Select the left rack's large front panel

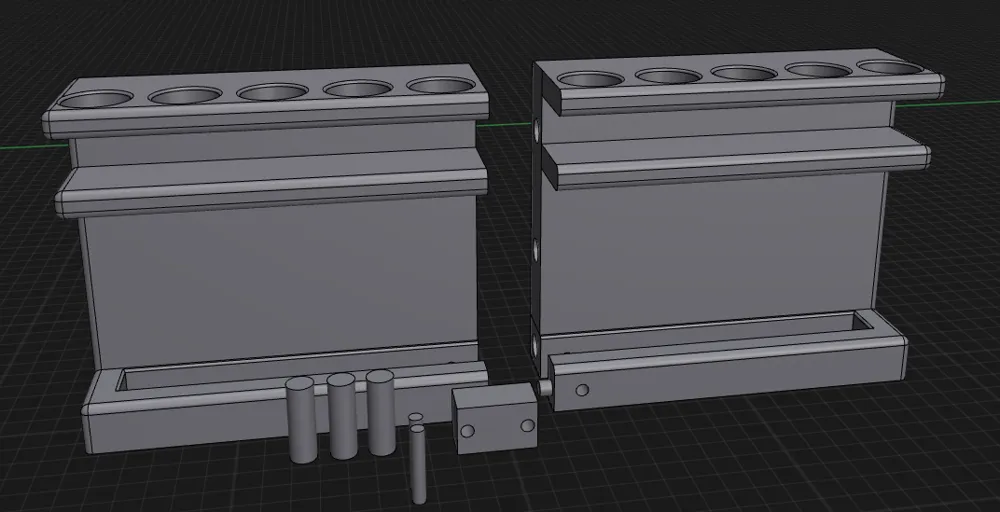(281, 281)
